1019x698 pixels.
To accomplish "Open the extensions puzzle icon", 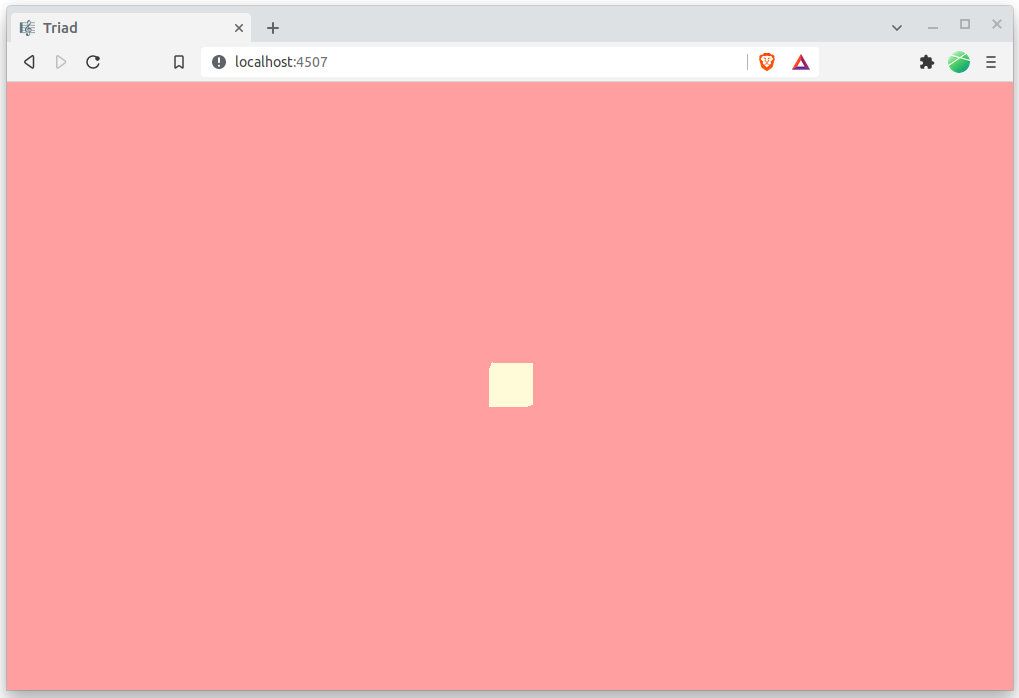I will click(927, 62).
